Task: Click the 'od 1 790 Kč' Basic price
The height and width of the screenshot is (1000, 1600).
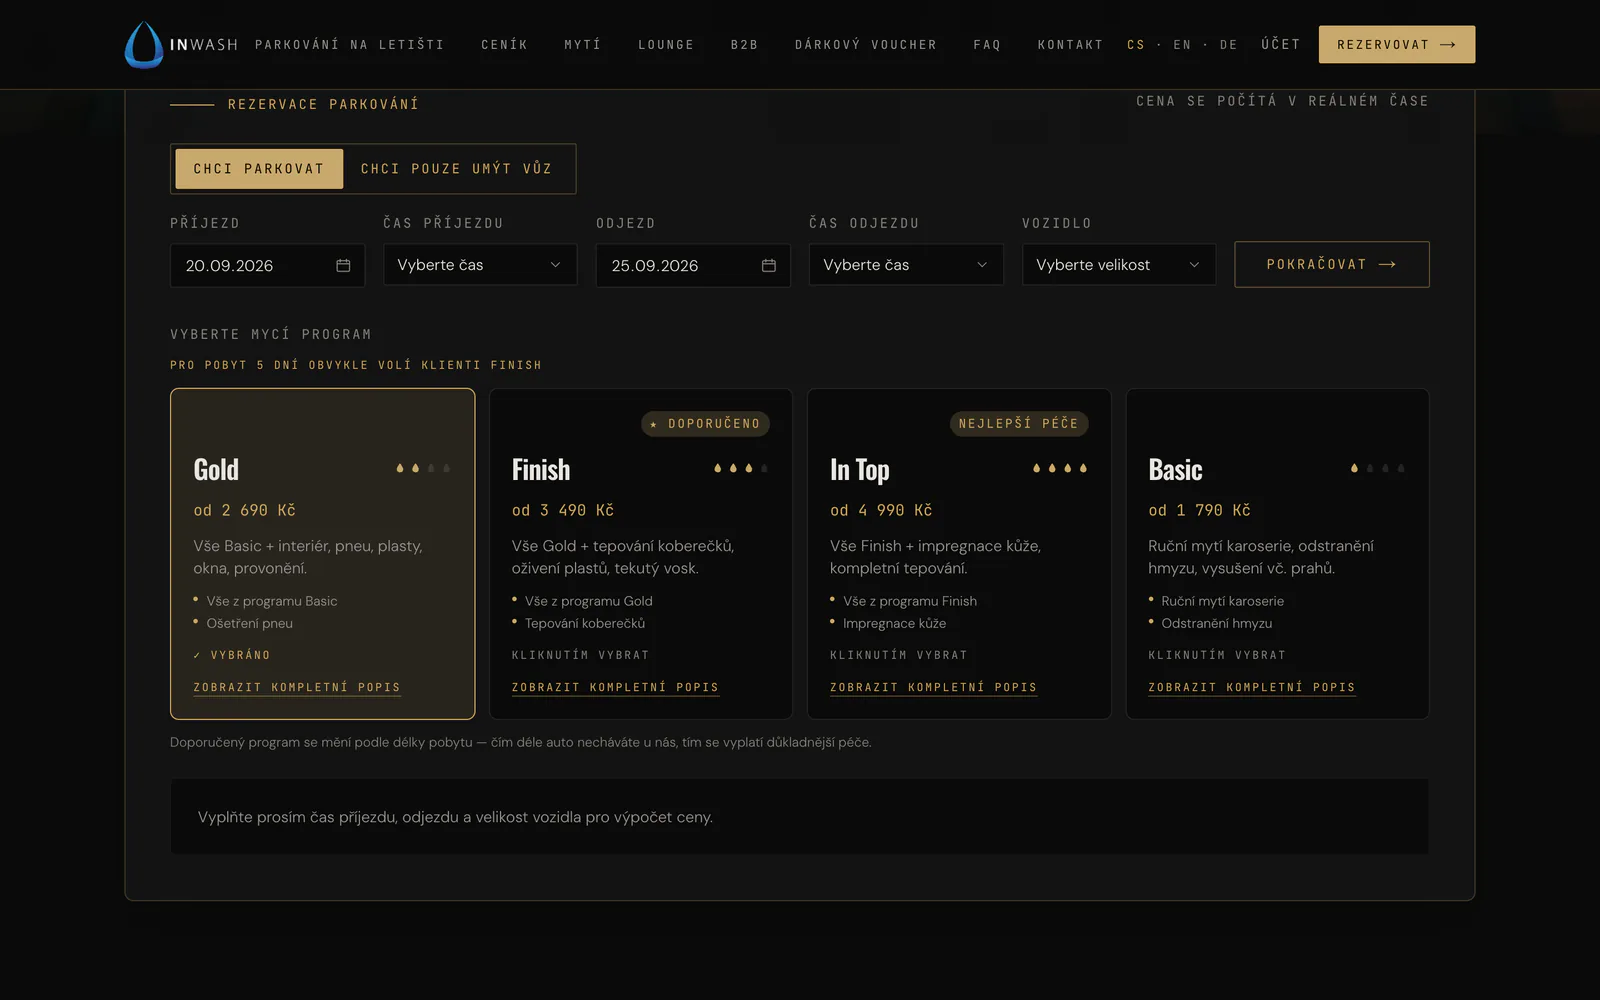Action: click(1200, 511)
